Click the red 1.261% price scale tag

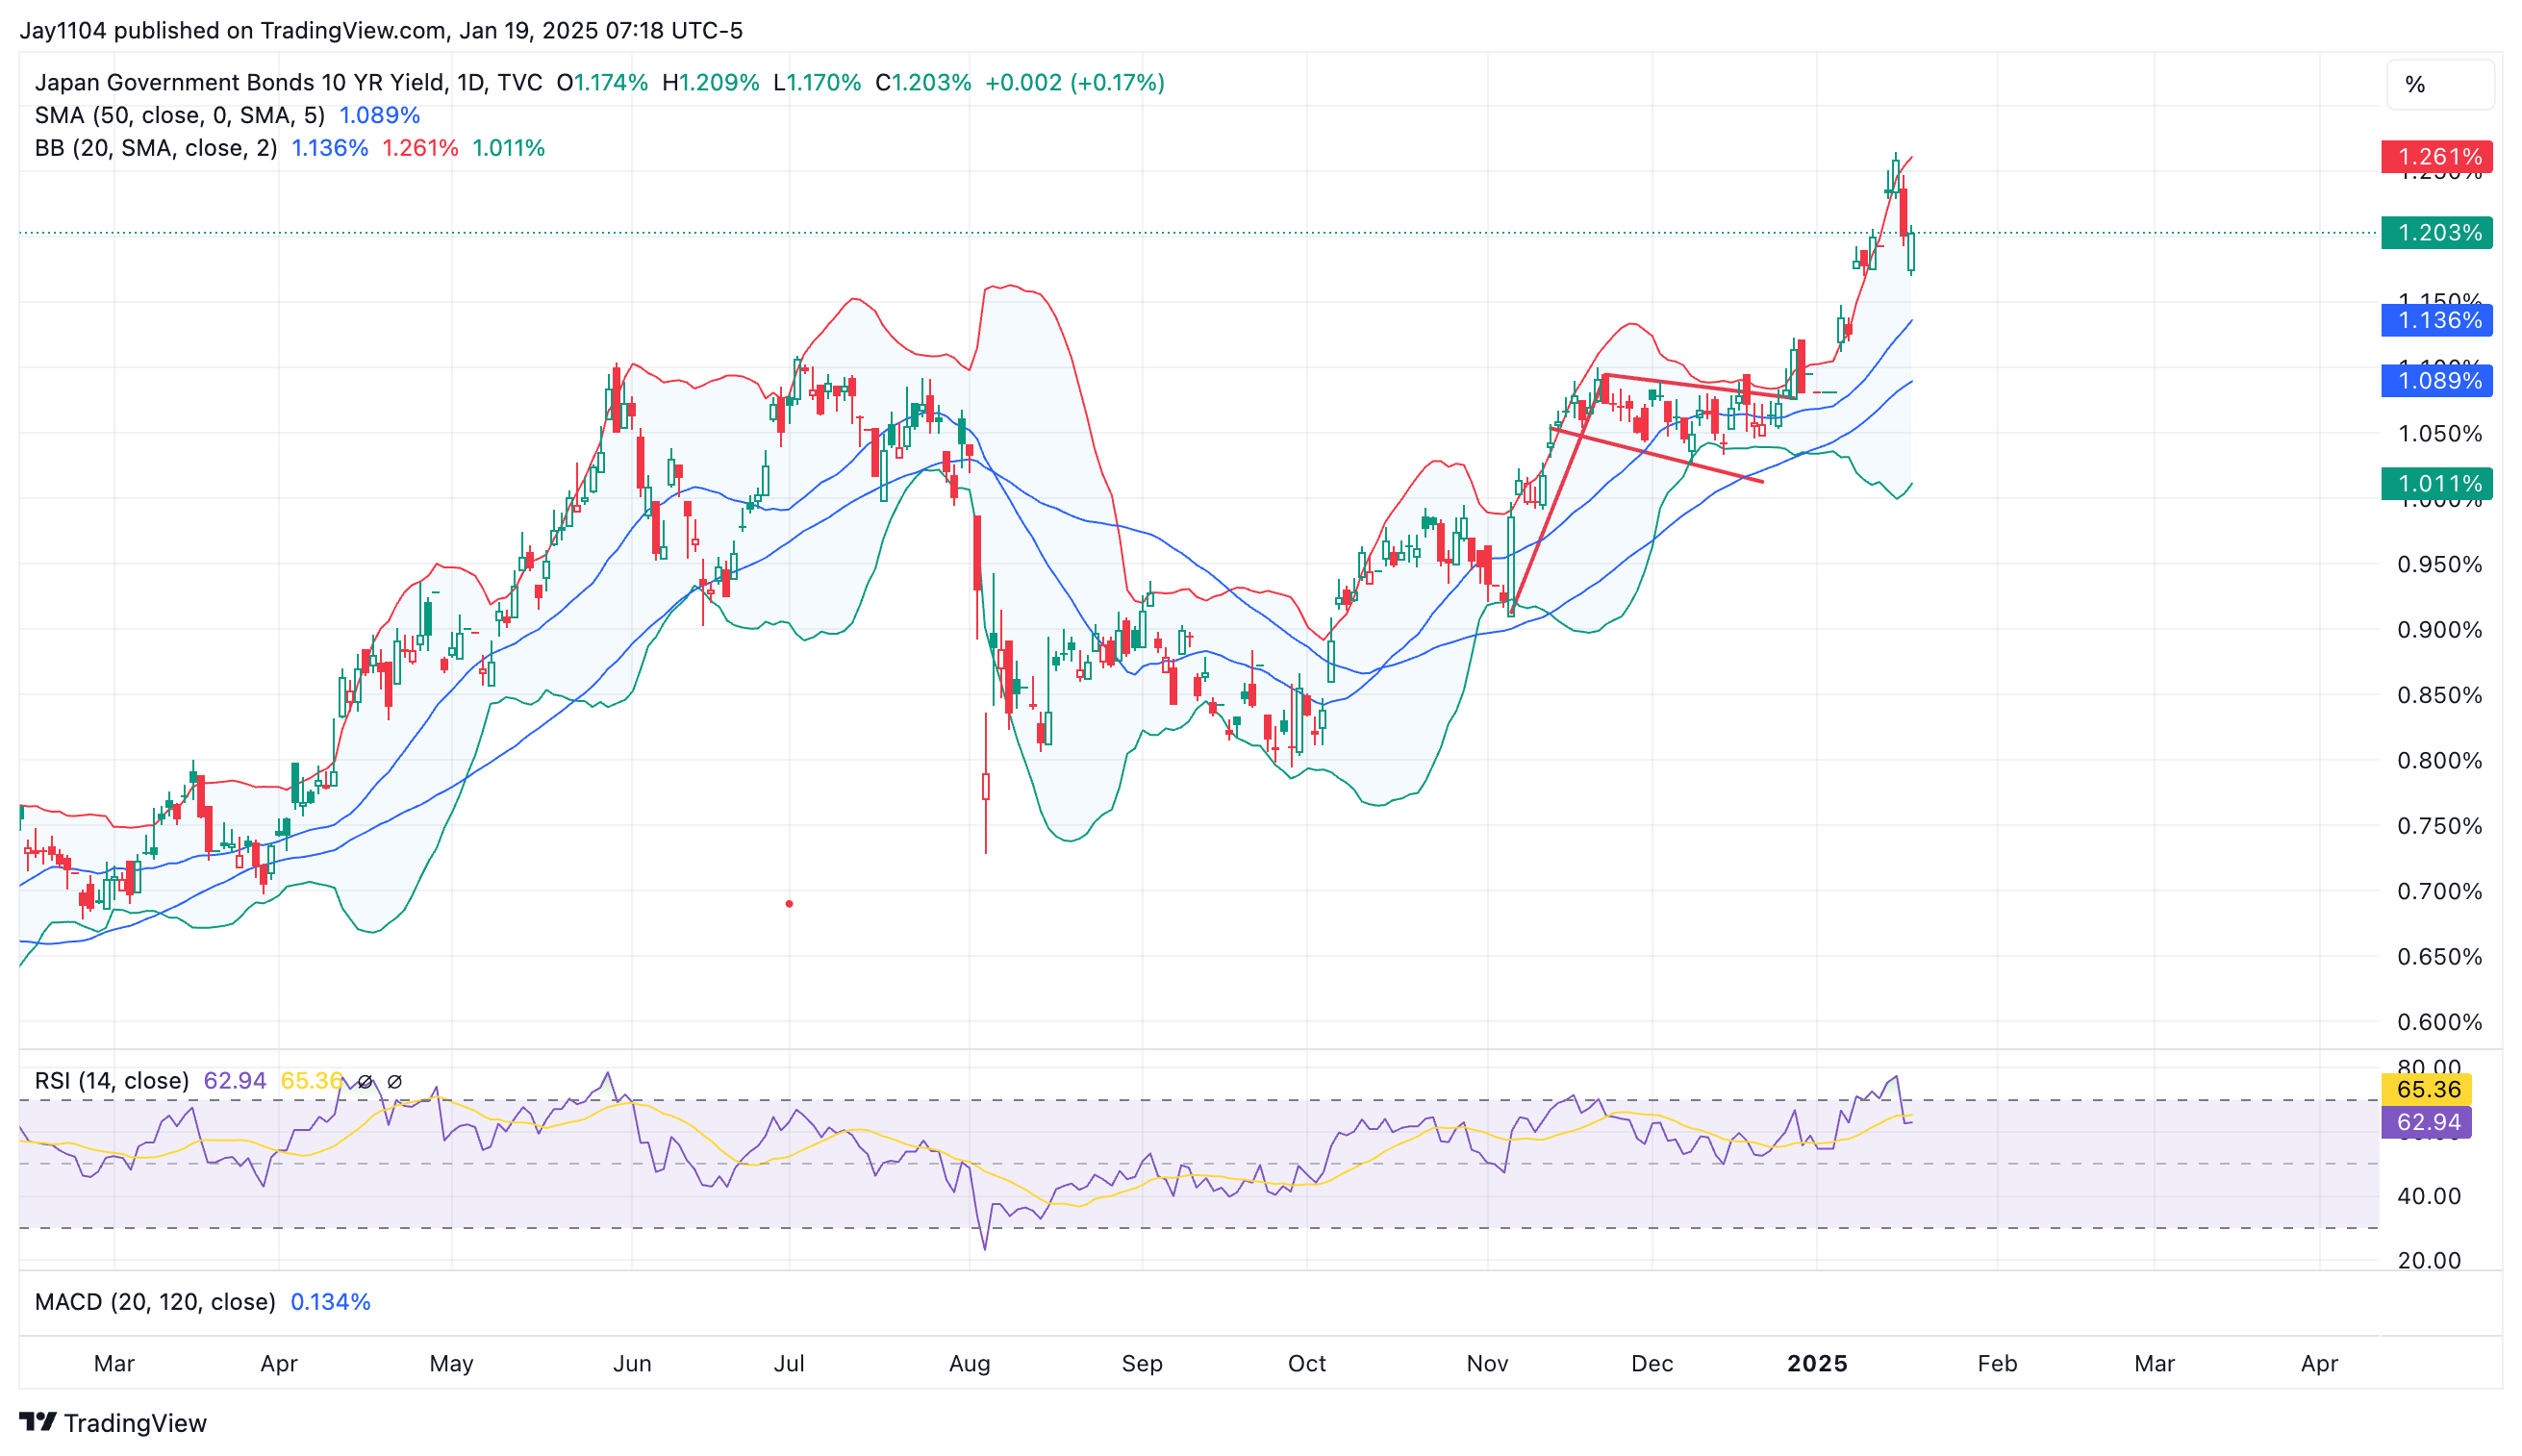pos(2437,157)
